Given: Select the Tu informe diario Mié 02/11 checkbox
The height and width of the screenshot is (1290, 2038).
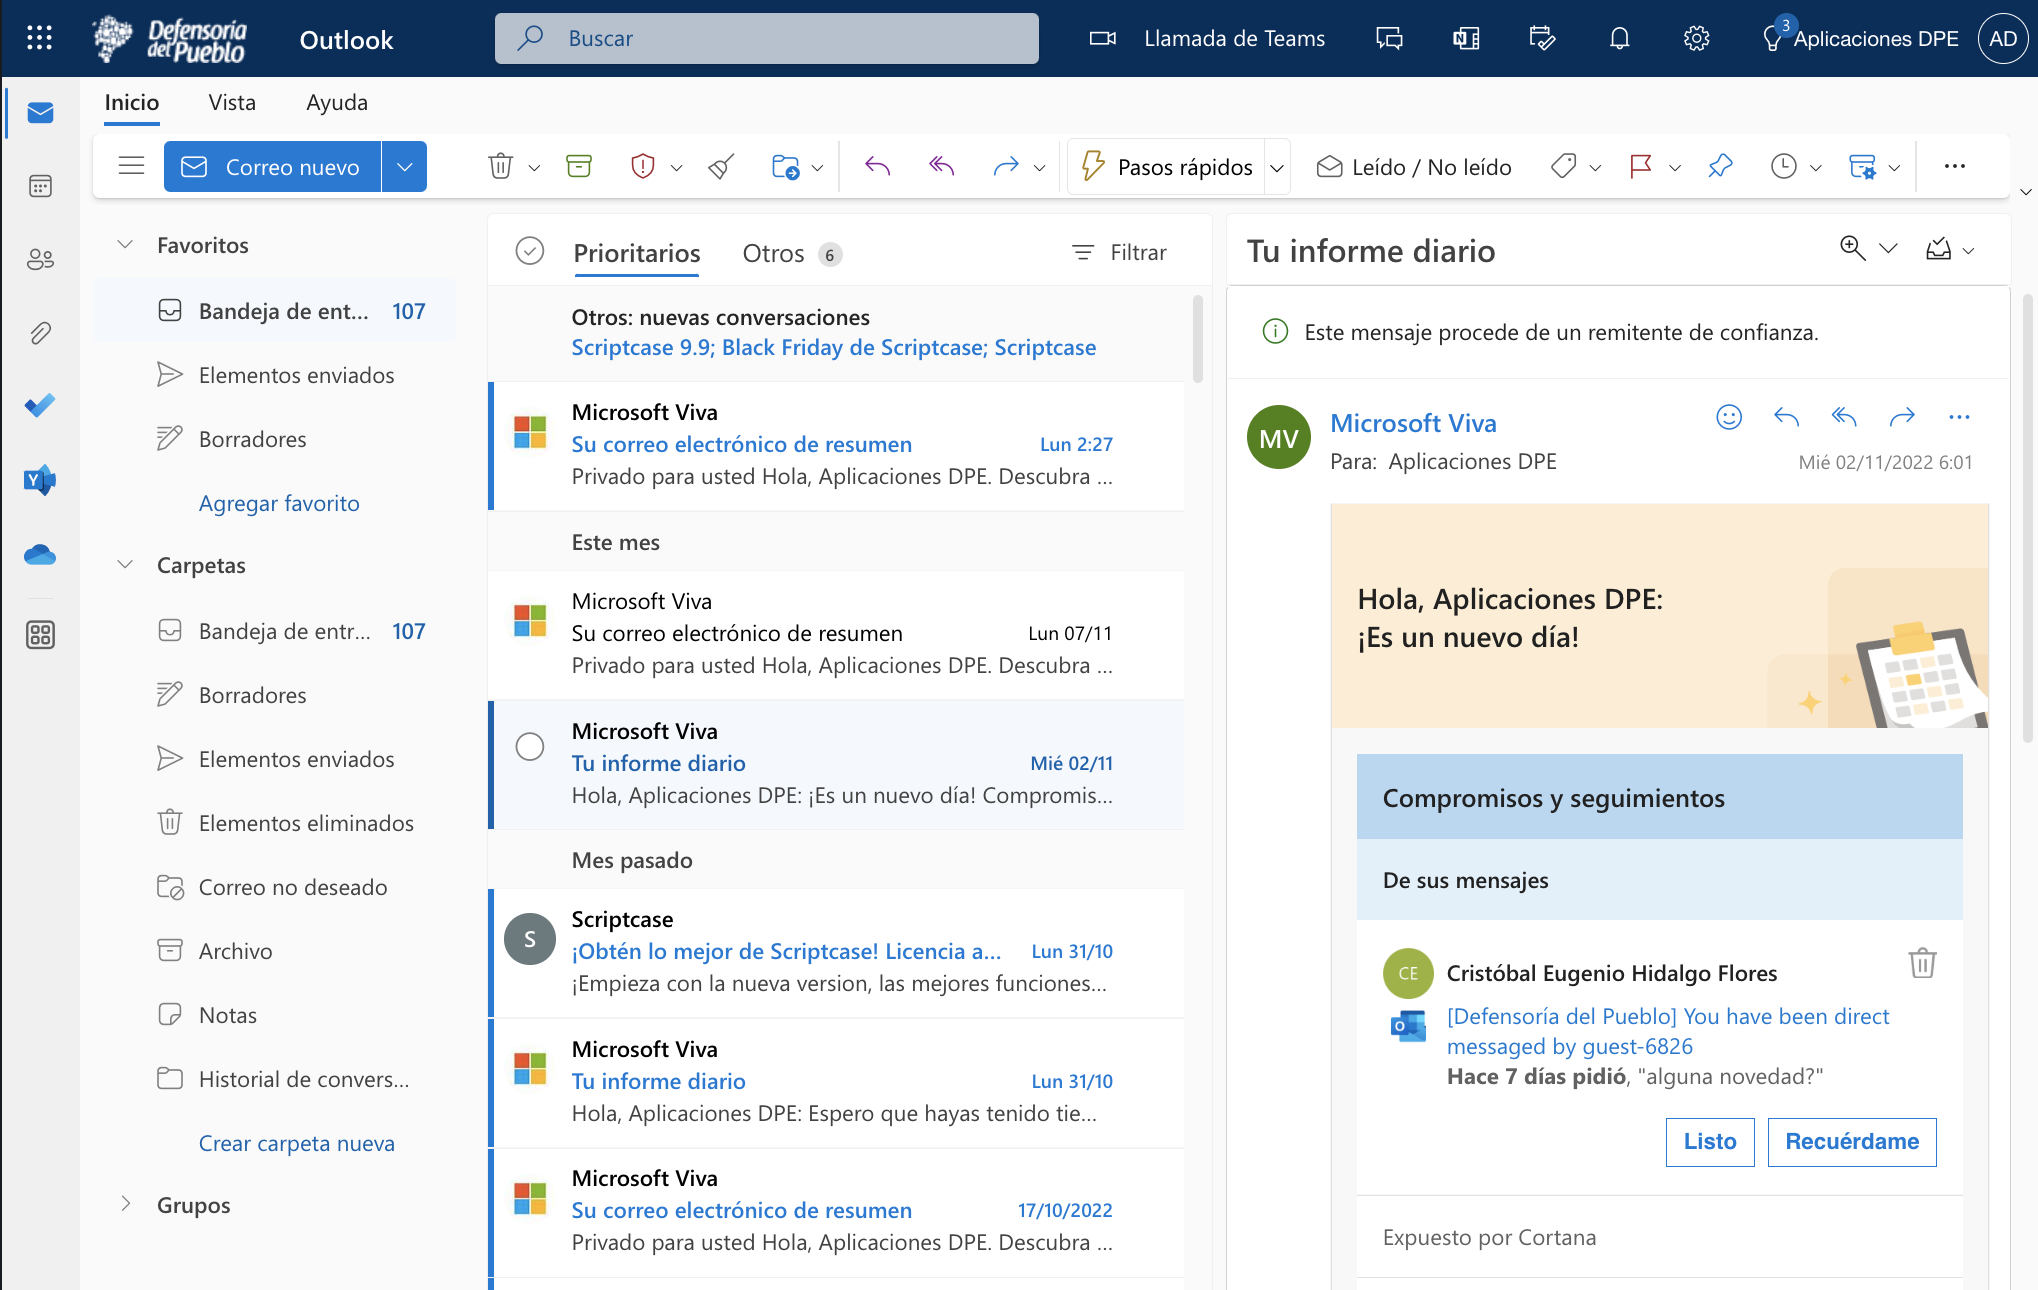Looking at the screenshot, I should point(530,747).
